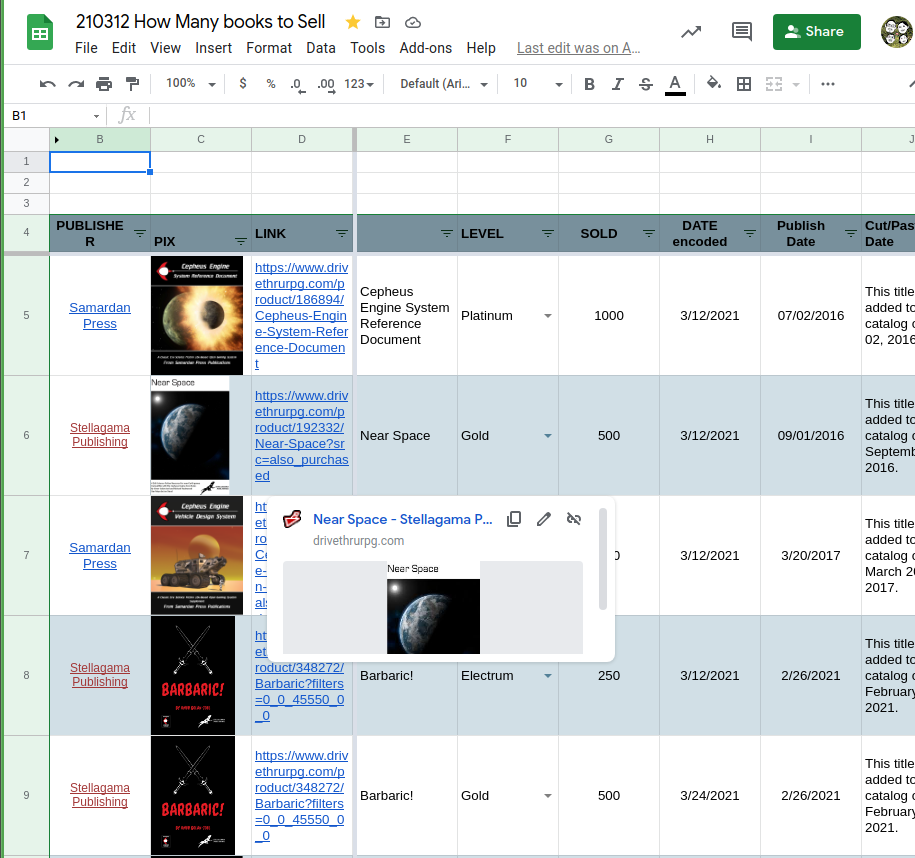Copy link in the Near Space preview card
915x858 pixels.
point(514,519)
